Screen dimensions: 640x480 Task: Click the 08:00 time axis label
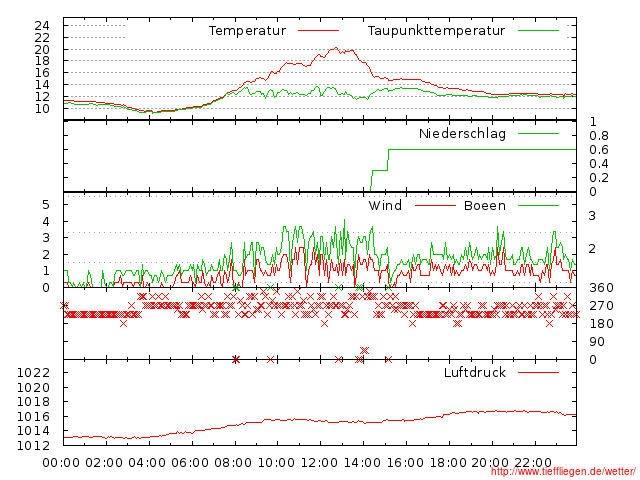point(233,463)
